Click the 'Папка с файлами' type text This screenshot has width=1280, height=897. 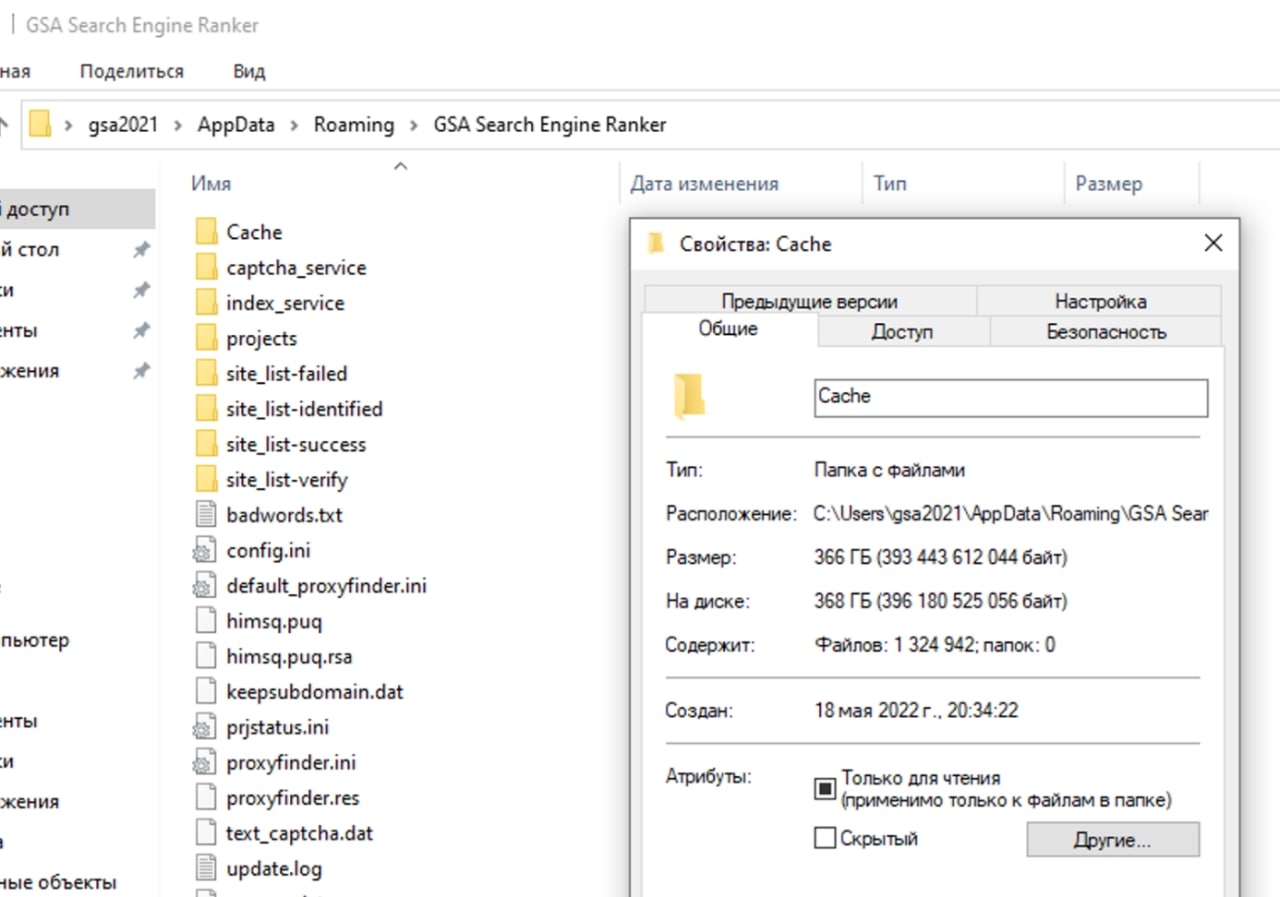pyautogui.click(x=890, y=469)
